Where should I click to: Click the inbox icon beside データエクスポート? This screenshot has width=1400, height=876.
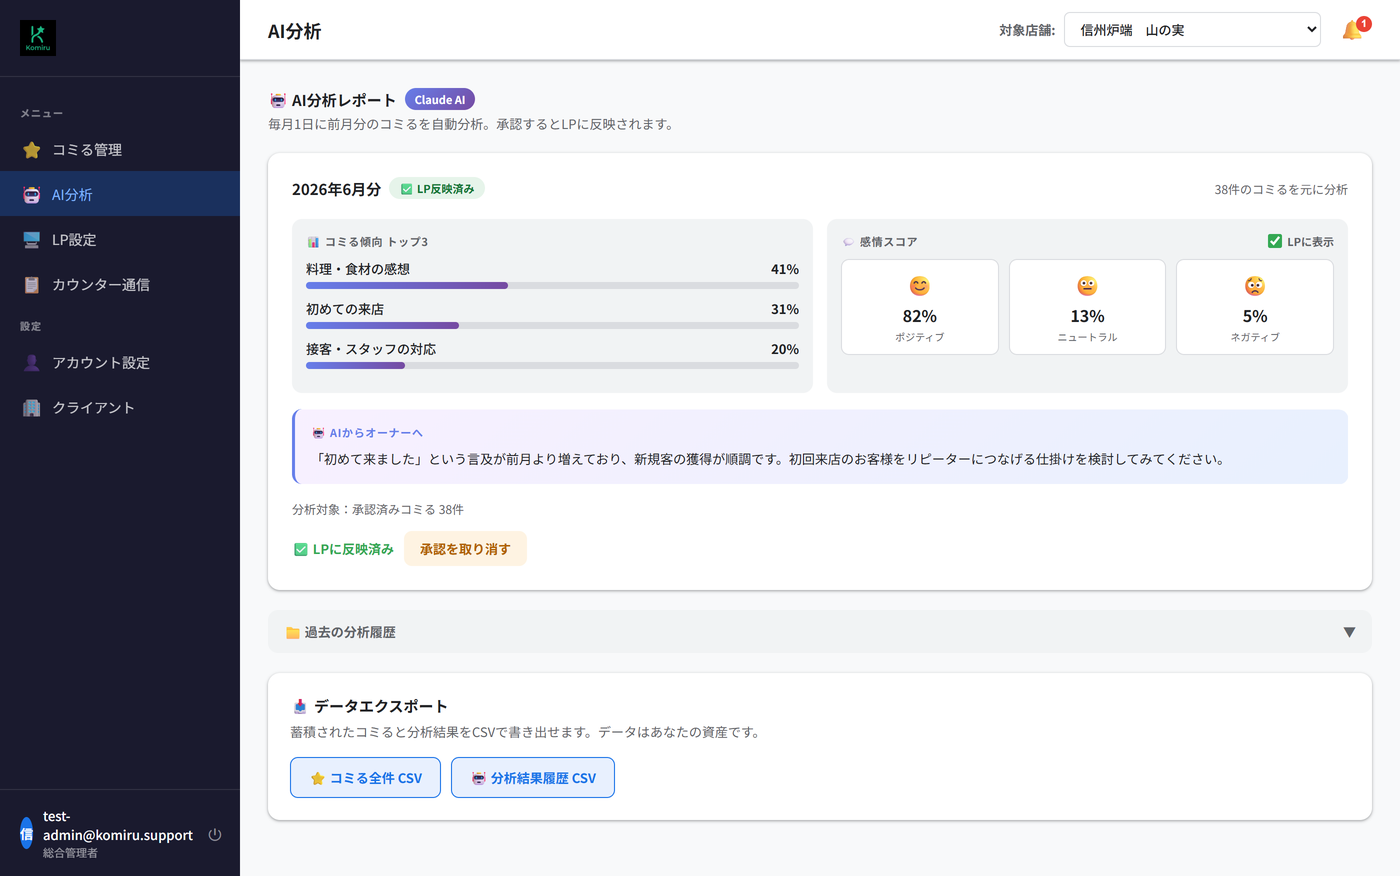tap(300, 706)
